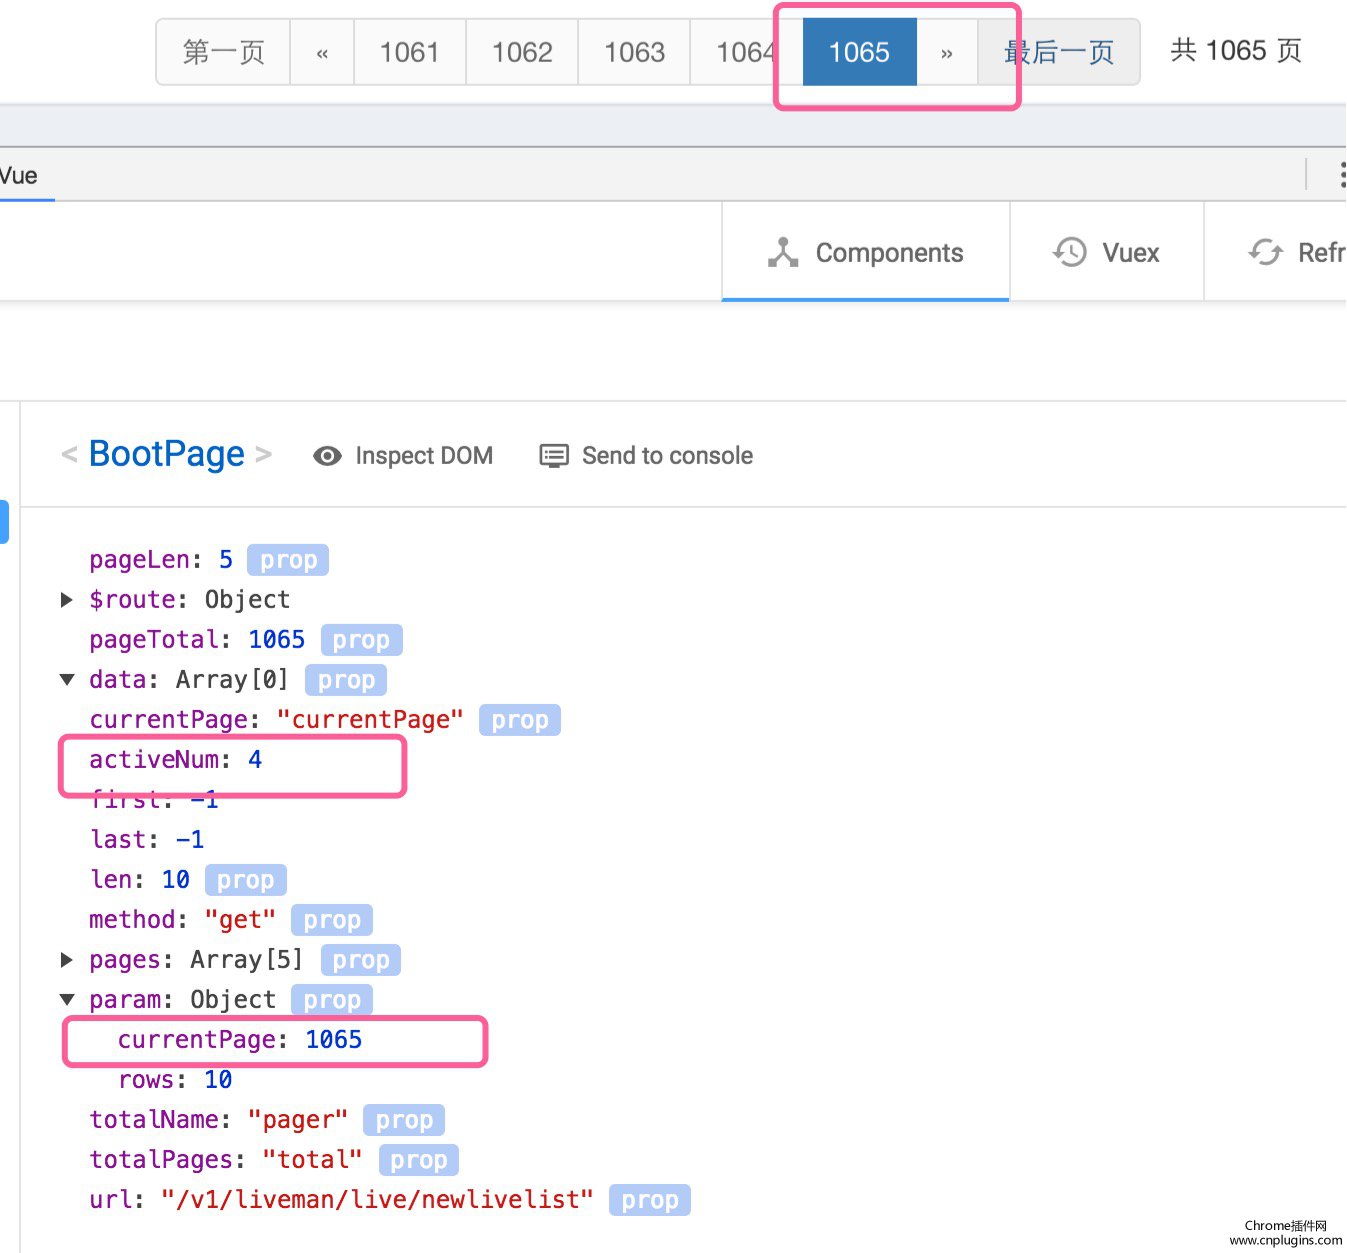
Task: Click the prop badge next to url
Action: (x=650, y=1200)
